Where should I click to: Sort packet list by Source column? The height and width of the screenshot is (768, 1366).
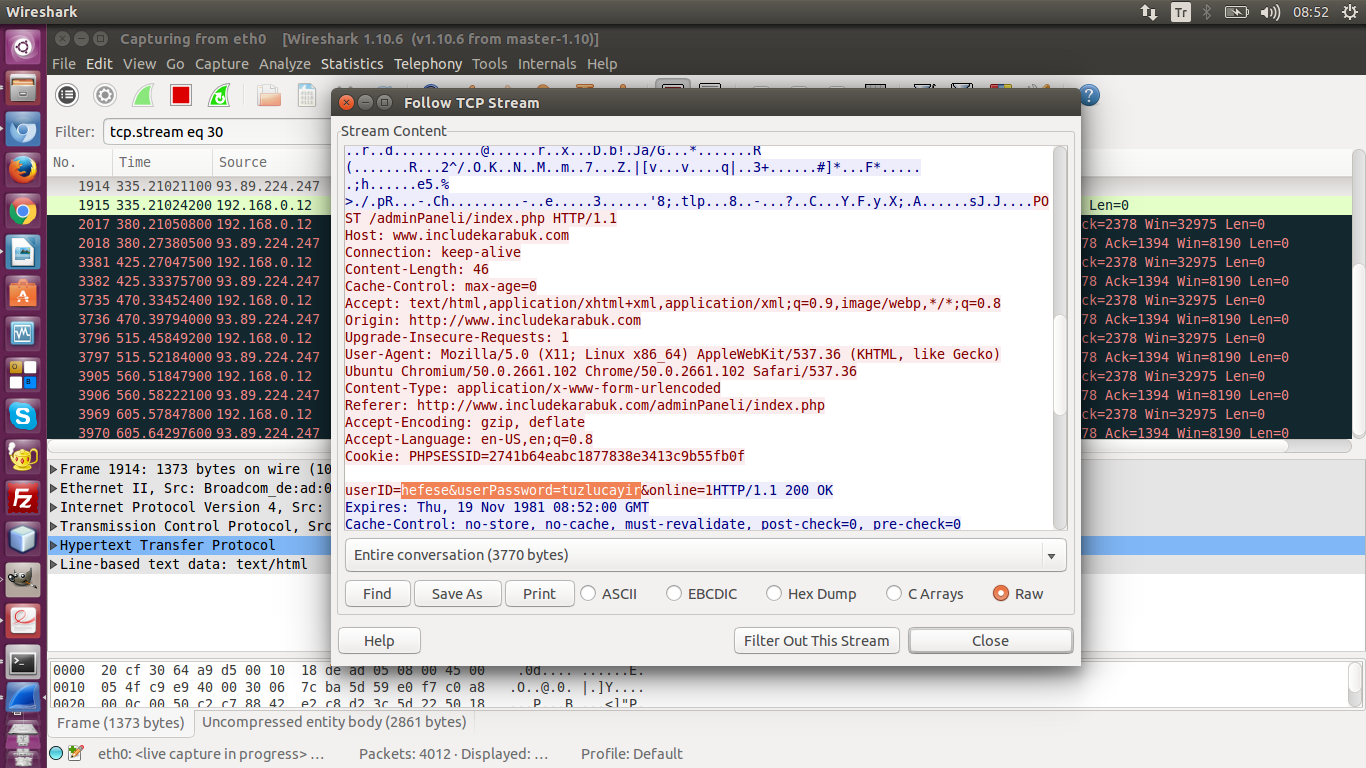coord(270,162)
